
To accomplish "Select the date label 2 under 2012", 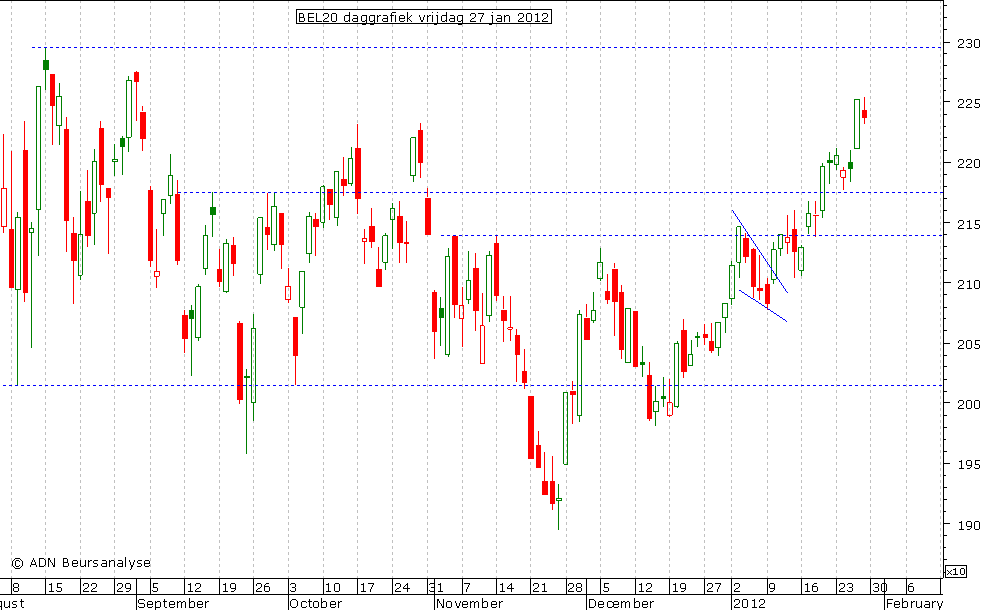I will (x=737, y=588).
